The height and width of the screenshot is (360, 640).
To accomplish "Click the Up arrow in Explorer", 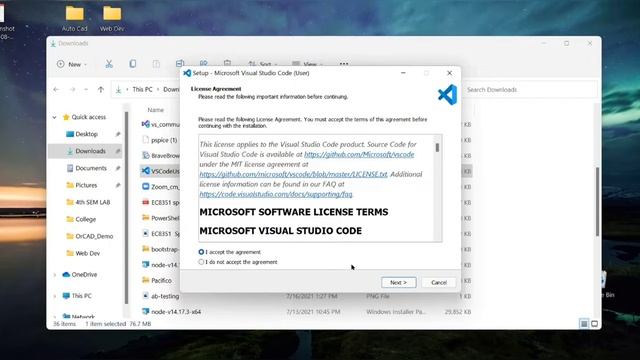I will click(x=101, y=89).
